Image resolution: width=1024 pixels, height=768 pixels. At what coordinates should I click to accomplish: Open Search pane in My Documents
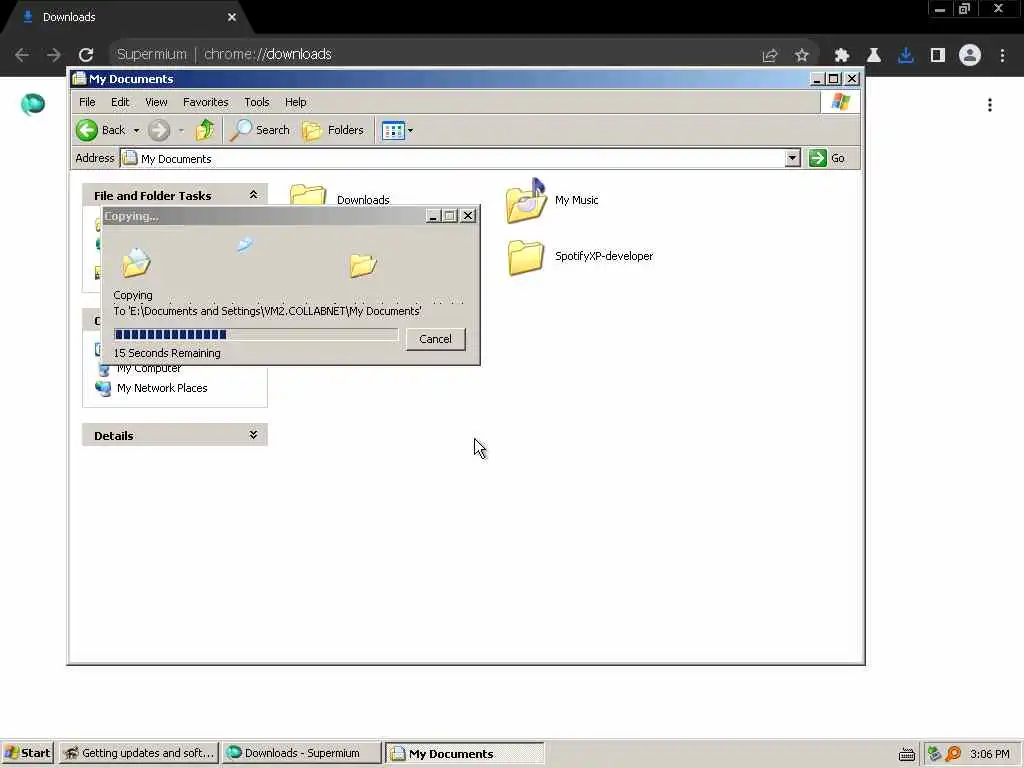pos(260,130)
